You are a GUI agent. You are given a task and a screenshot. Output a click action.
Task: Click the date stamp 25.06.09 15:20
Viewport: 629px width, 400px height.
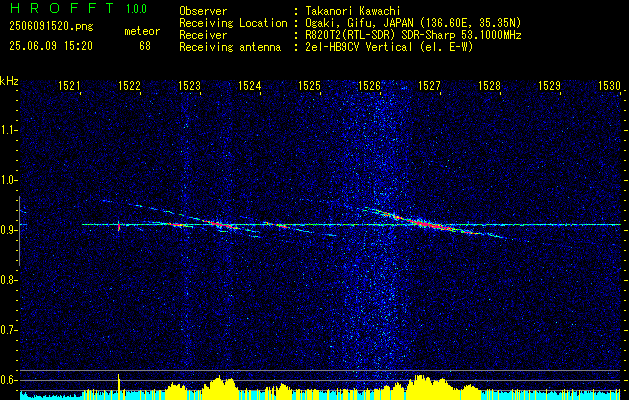(x=51, y=46)
